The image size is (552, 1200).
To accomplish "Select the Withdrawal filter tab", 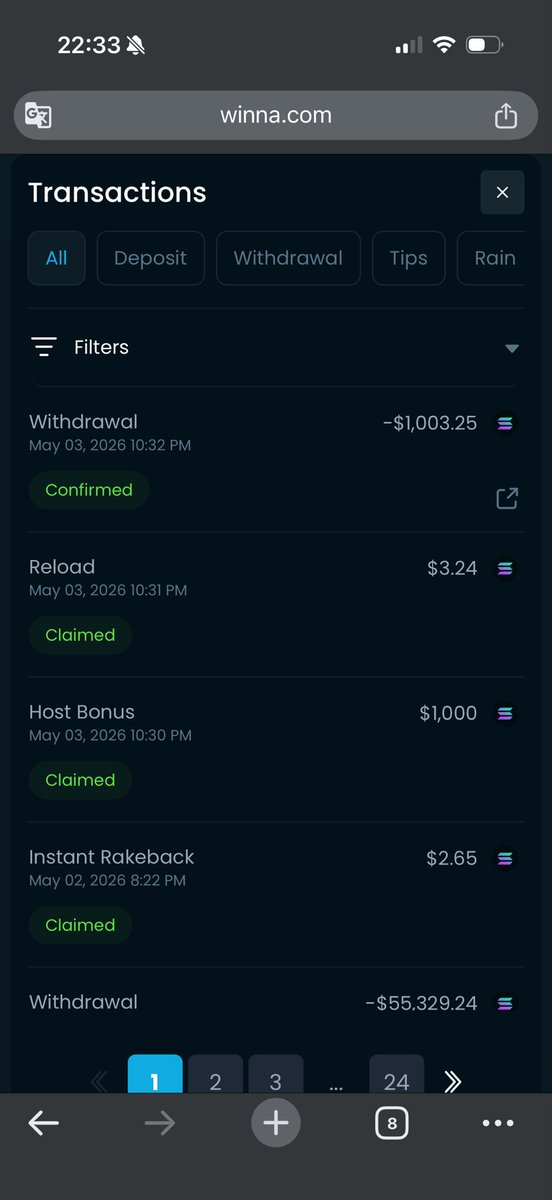I will tap(288, 258).
